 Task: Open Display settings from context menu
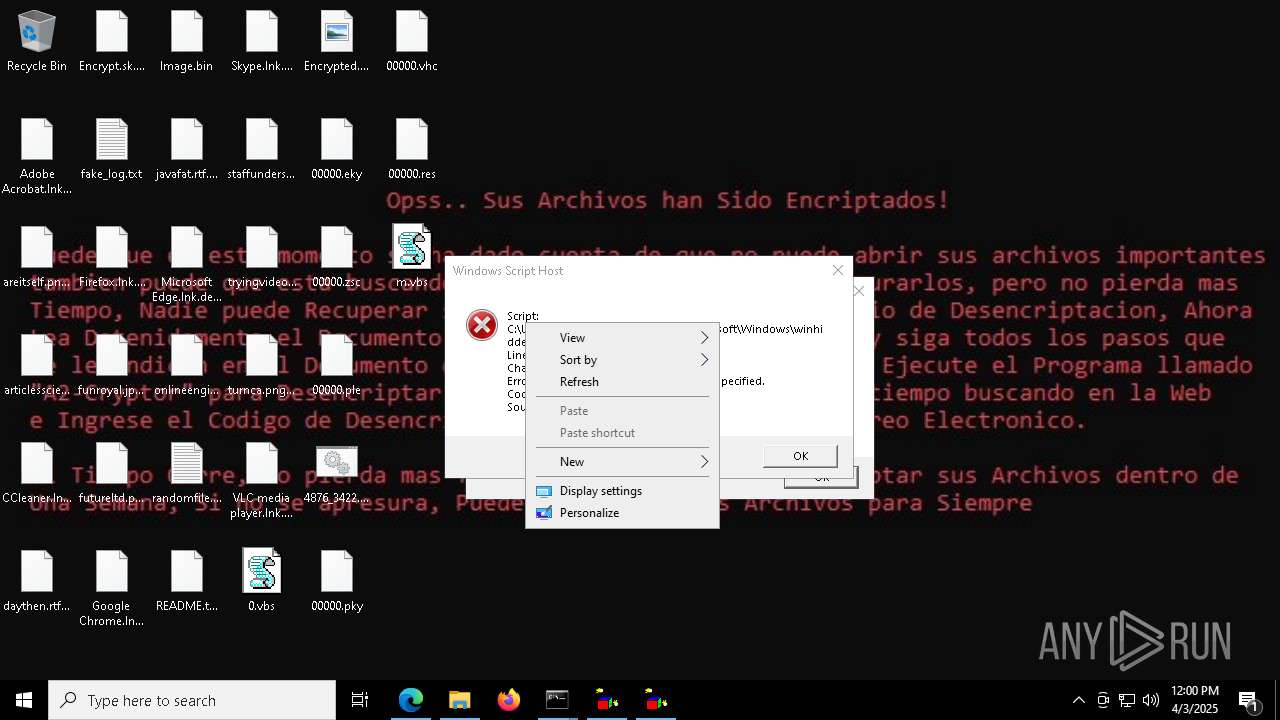(x=622, y=491)
